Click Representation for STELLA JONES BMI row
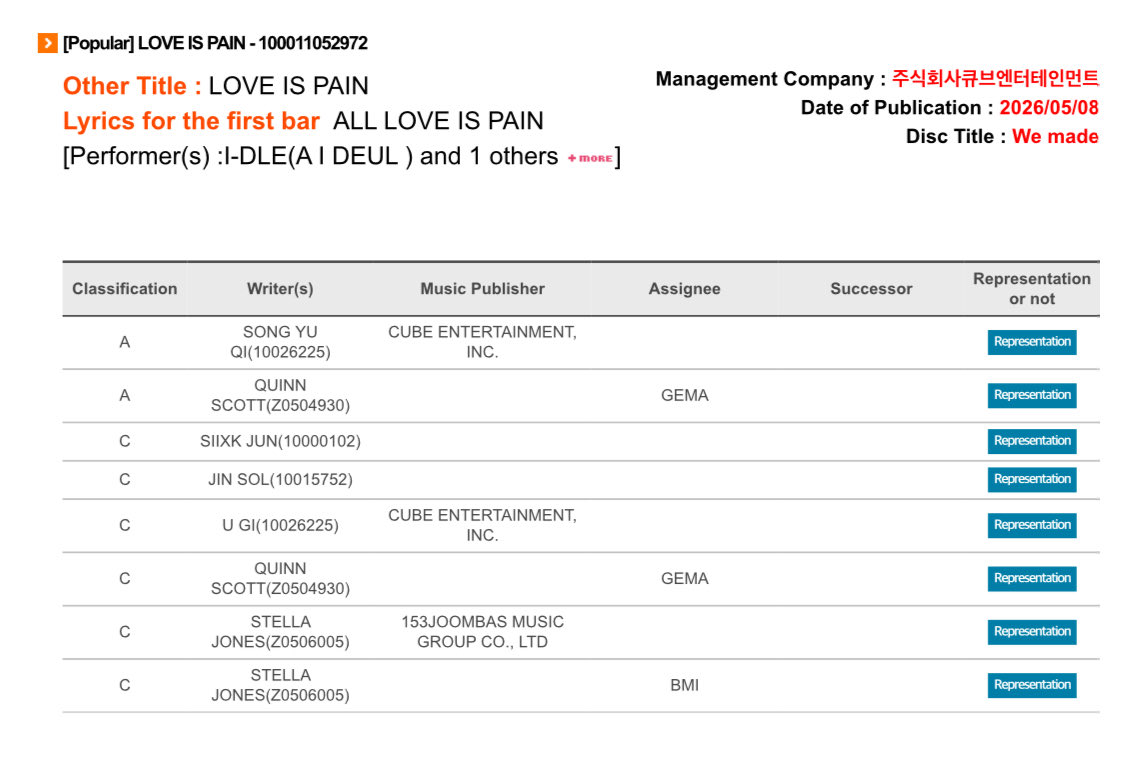The image size is (1125, 762). coord(1032,685)
